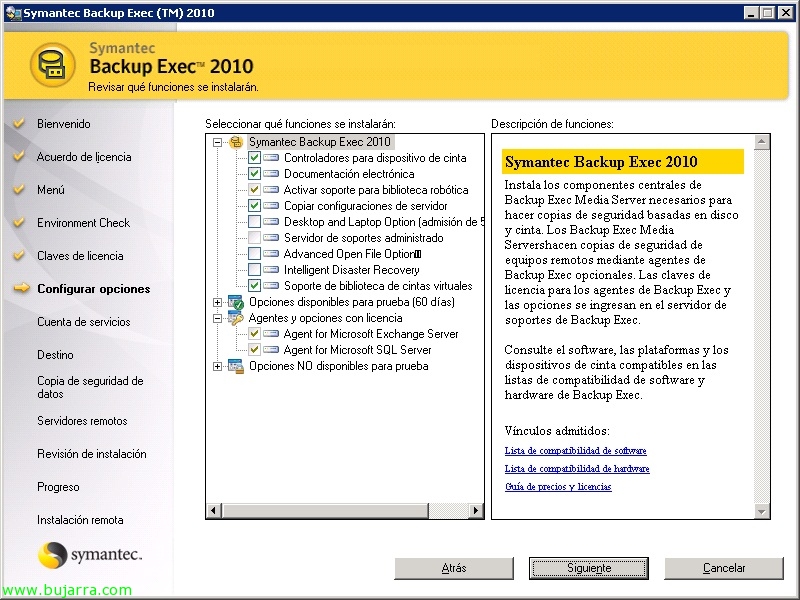Expand Opciones disponibles para prueba (60 días)
The width and height of the screenshot is (800, 600).
tap(218, 302)
